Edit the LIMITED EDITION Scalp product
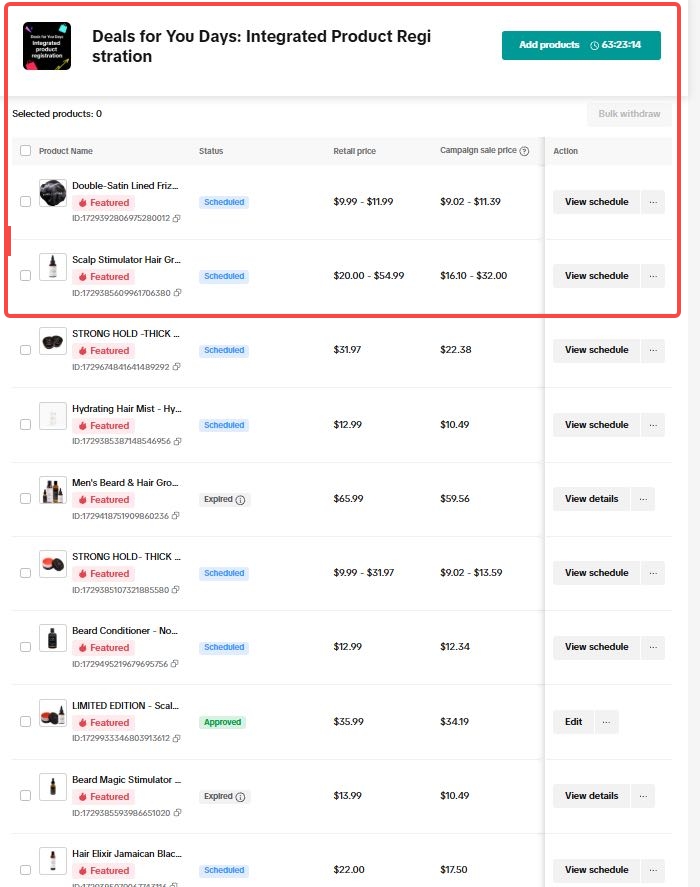 coord(573,722)
